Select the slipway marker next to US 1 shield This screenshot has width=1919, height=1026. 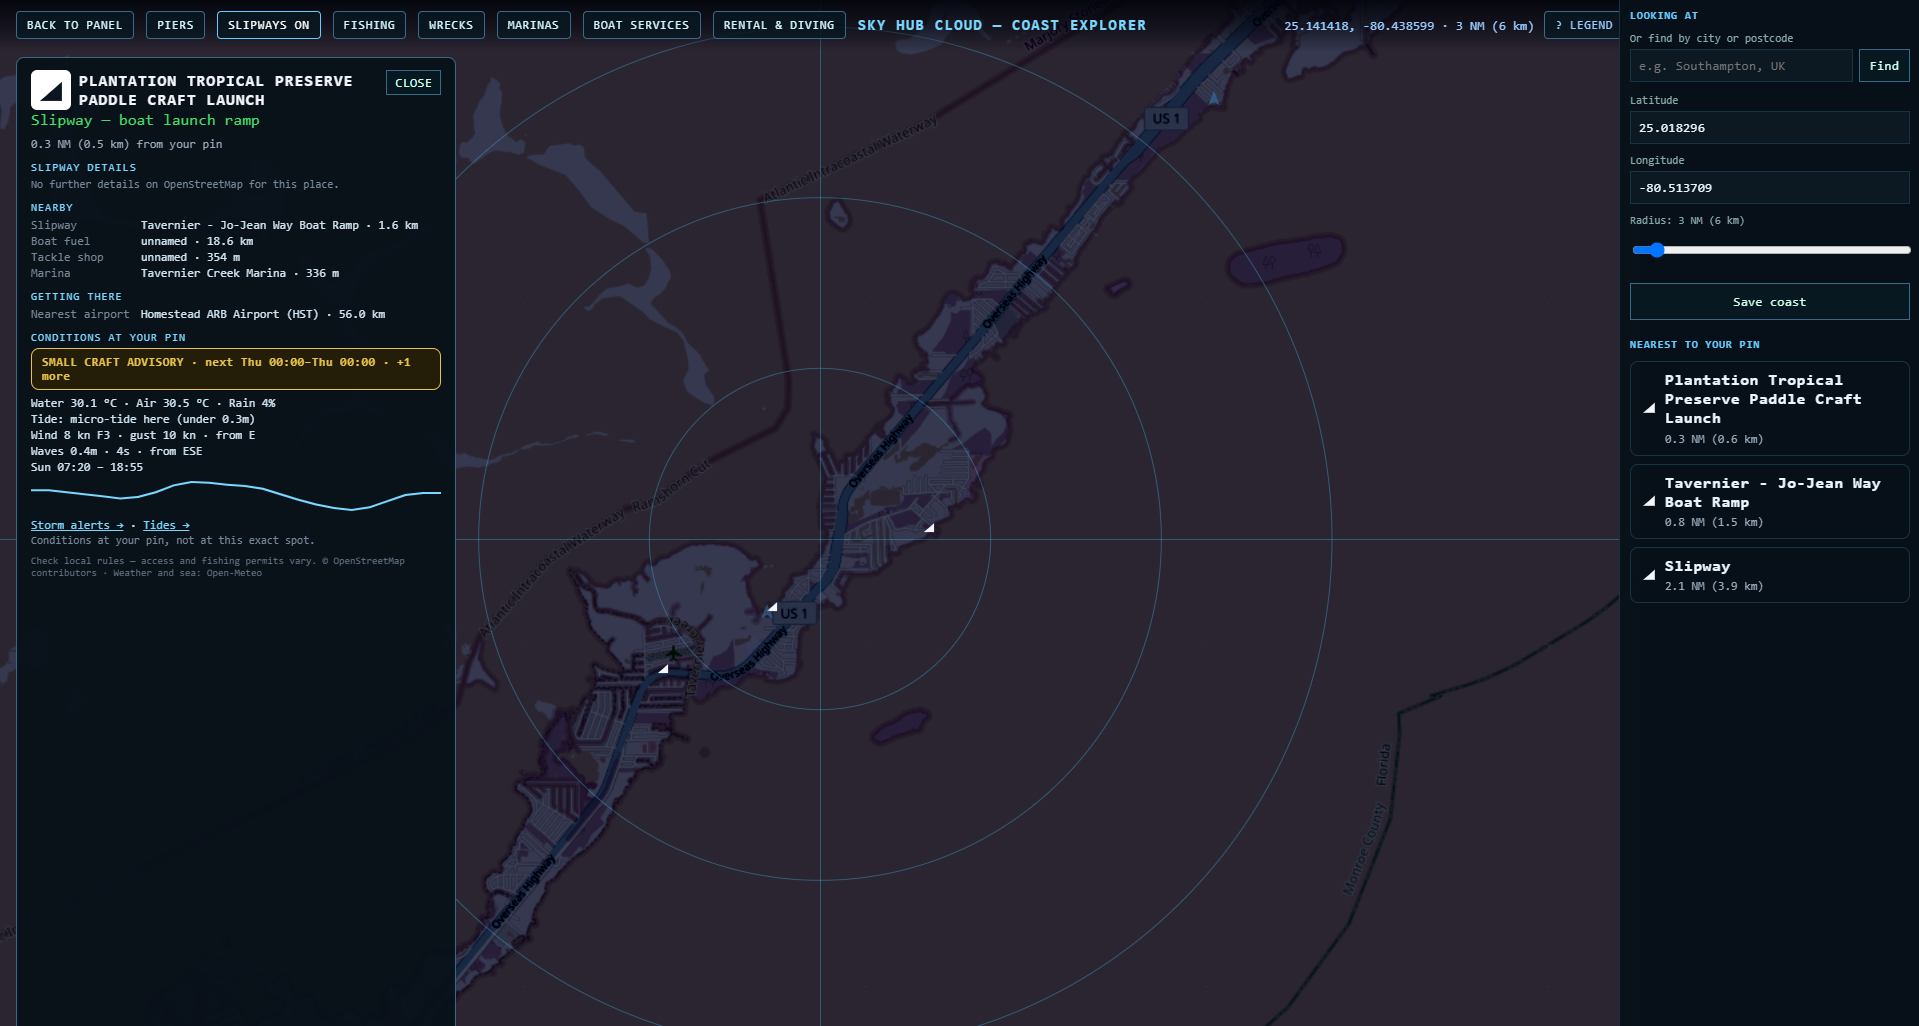[772, 607]
